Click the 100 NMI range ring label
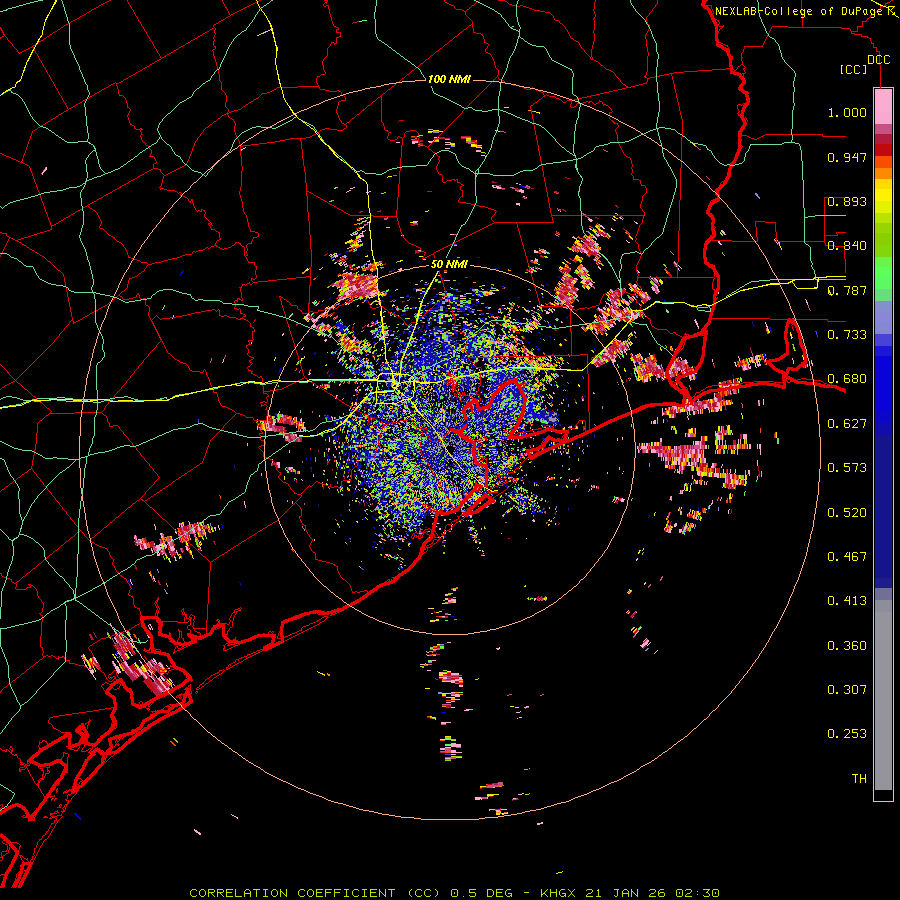This screenshot has width=900, height=900. (449, 79)
